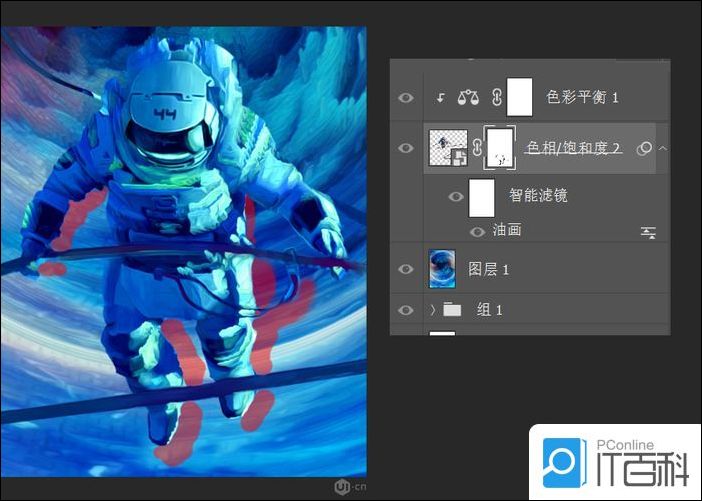Image resolution: width=702 pixels, height=501 pixels.
Task: Toggle visibility of 组 1 group
Action: click(x=406, y=310)
